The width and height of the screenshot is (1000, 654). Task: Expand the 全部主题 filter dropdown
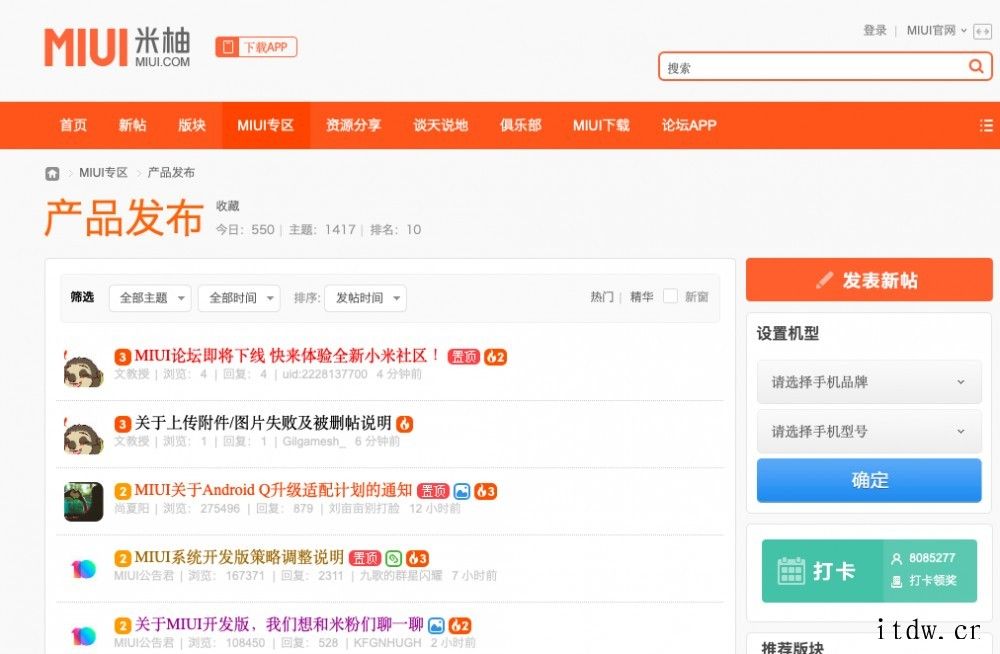point(150,298)
